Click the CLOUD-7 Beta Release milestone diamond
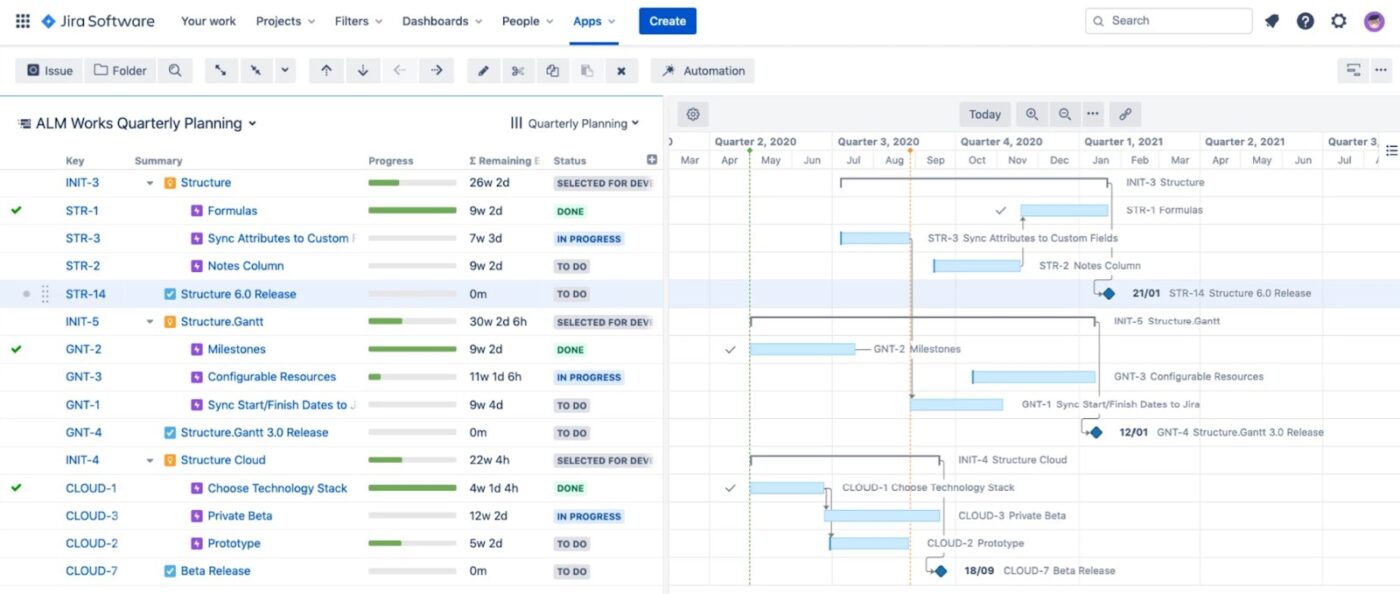This screenshot has width=1400, height=594. [x=940, y=571]
